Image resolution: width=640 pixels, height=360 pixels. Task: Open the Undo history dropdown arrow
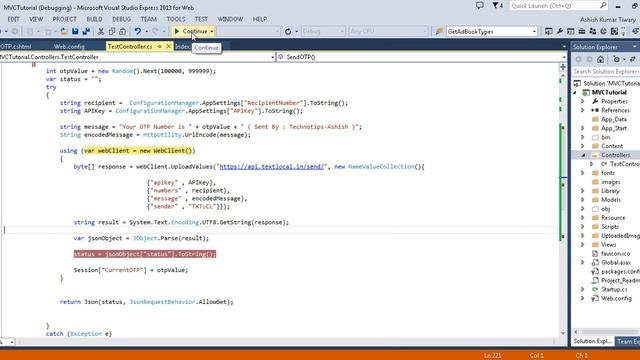coord(147,31)
